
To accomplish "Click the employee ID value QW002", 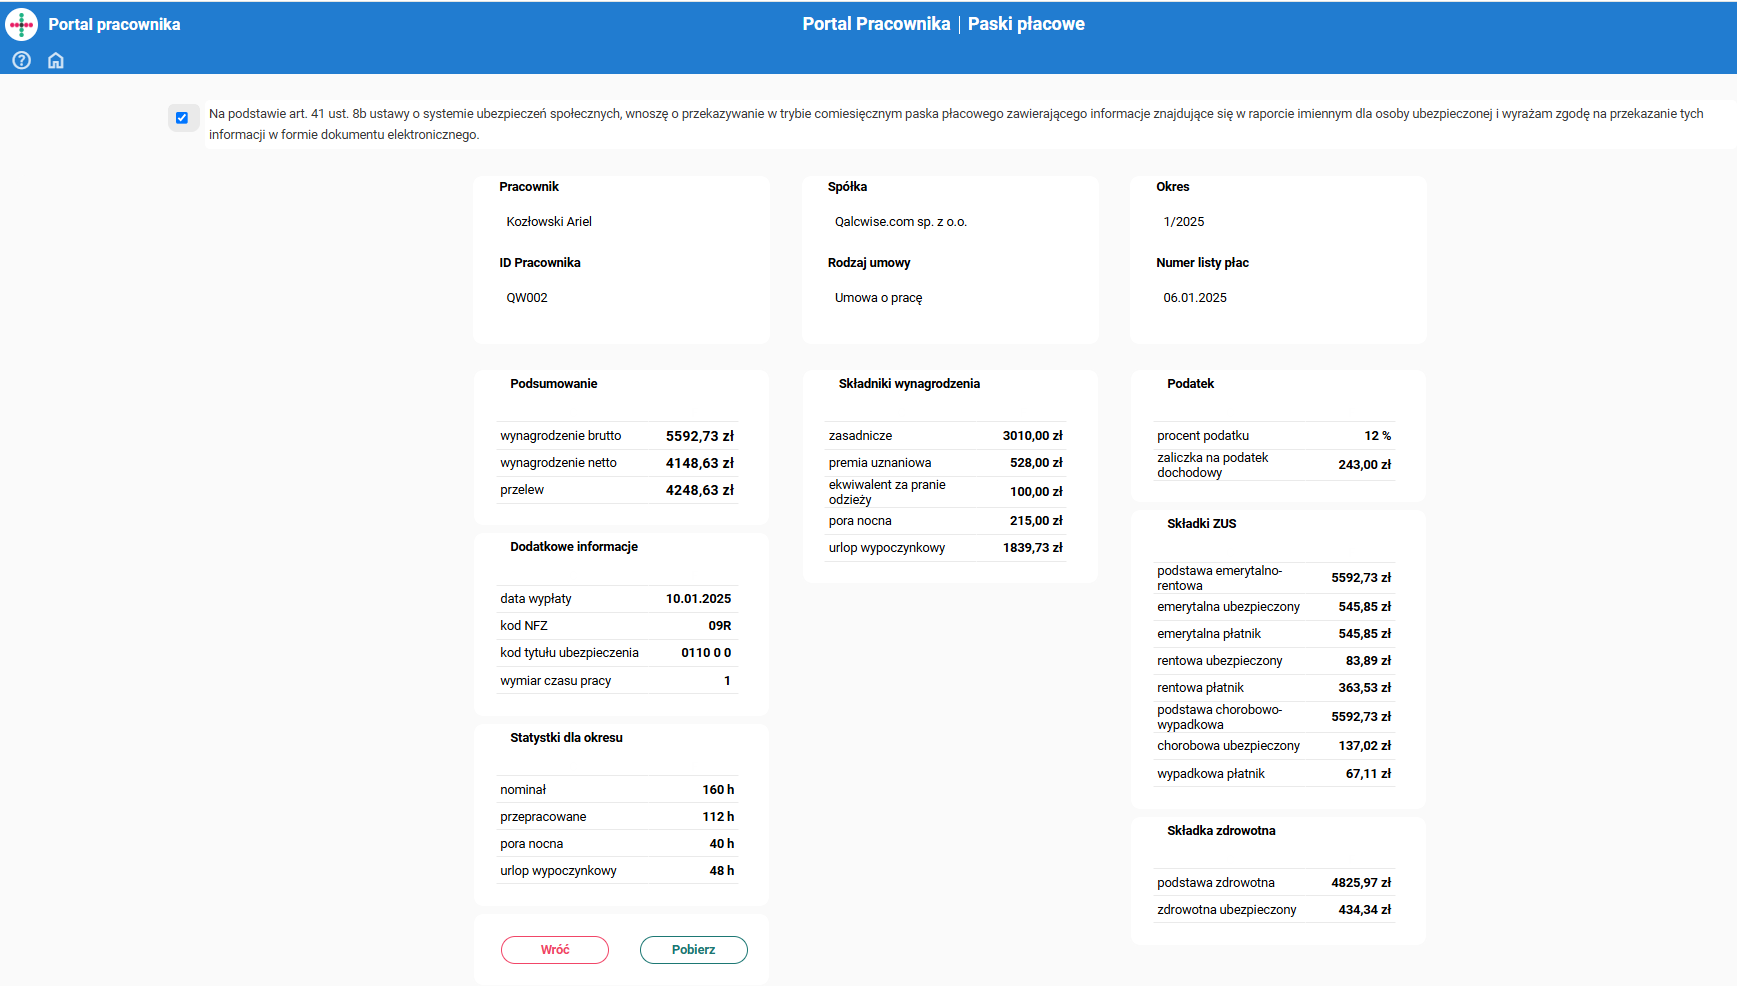I will tap(527, 298).
